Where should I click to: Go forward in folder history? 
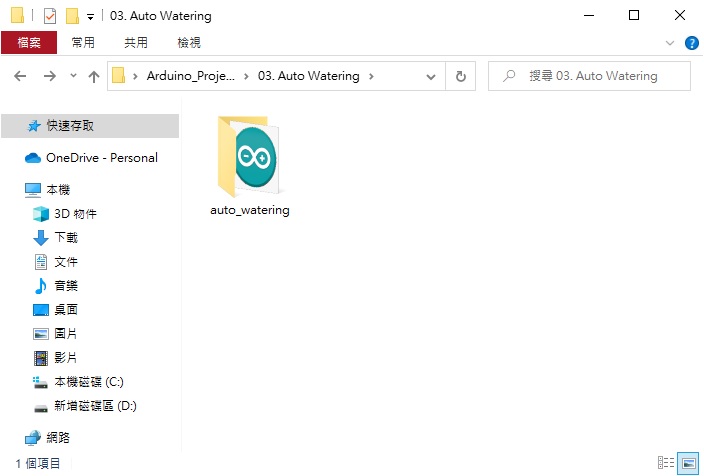(x=49, y=76)
